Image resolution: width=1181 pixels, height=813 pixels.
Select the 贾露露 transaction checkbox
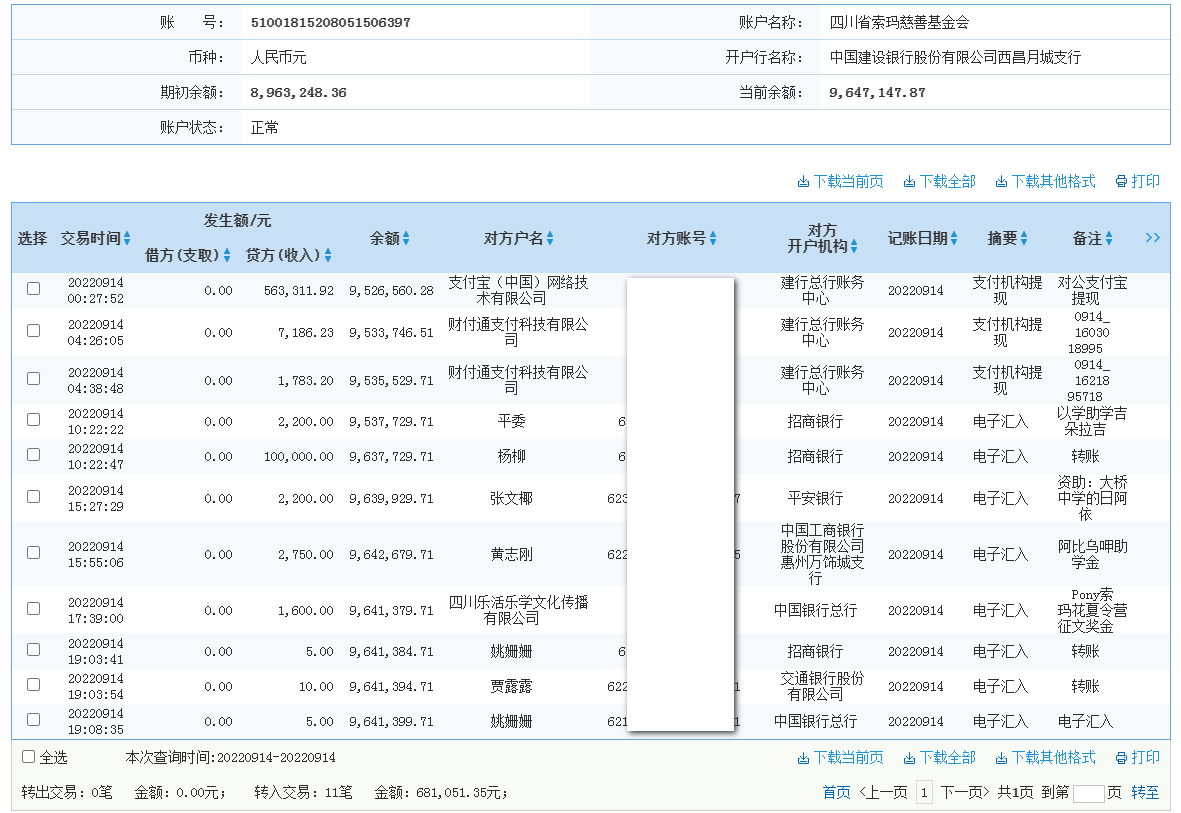(33, 684)
